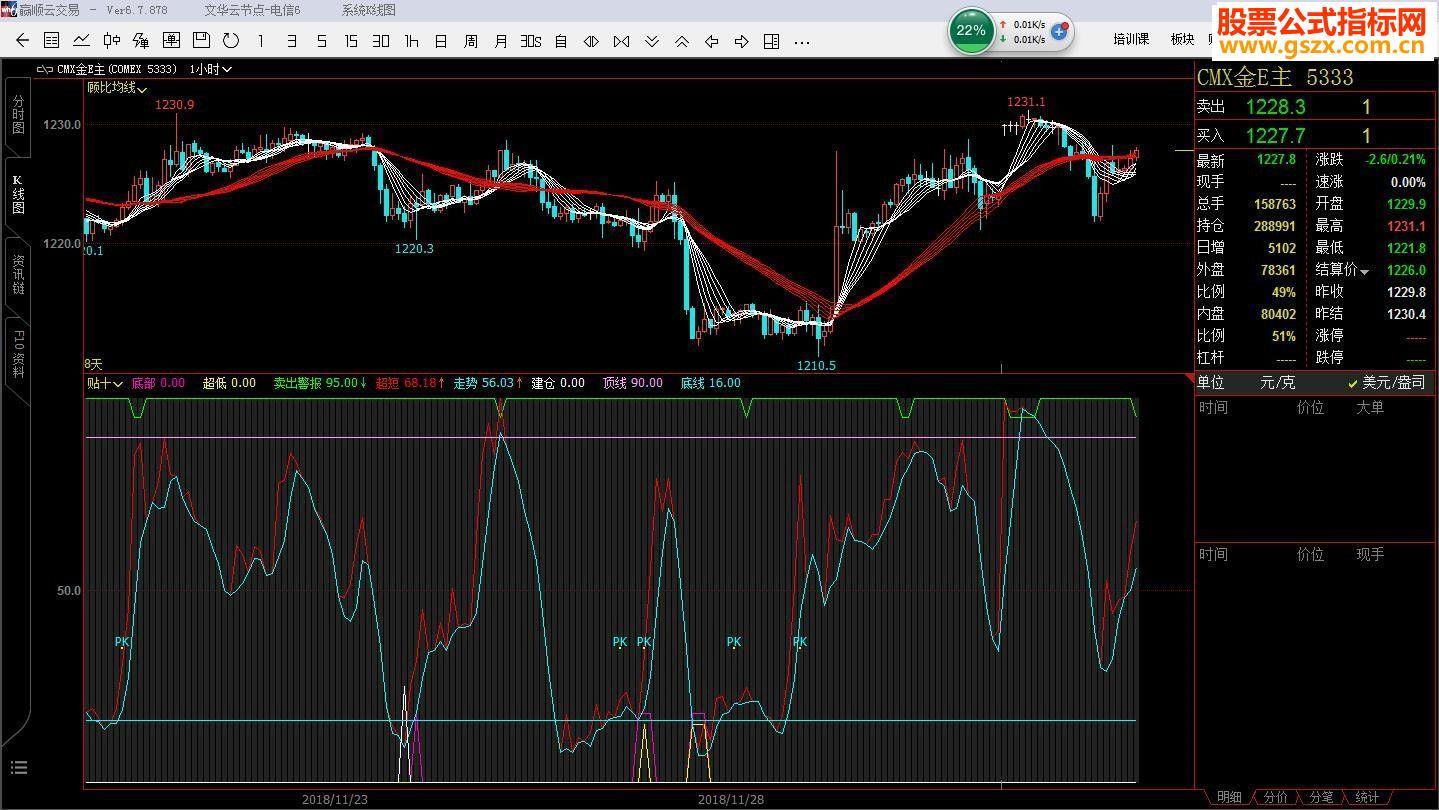Viewport: 1439px width, 810px height.
Task: Click the 培训课 link
Action: [1131, 39]
